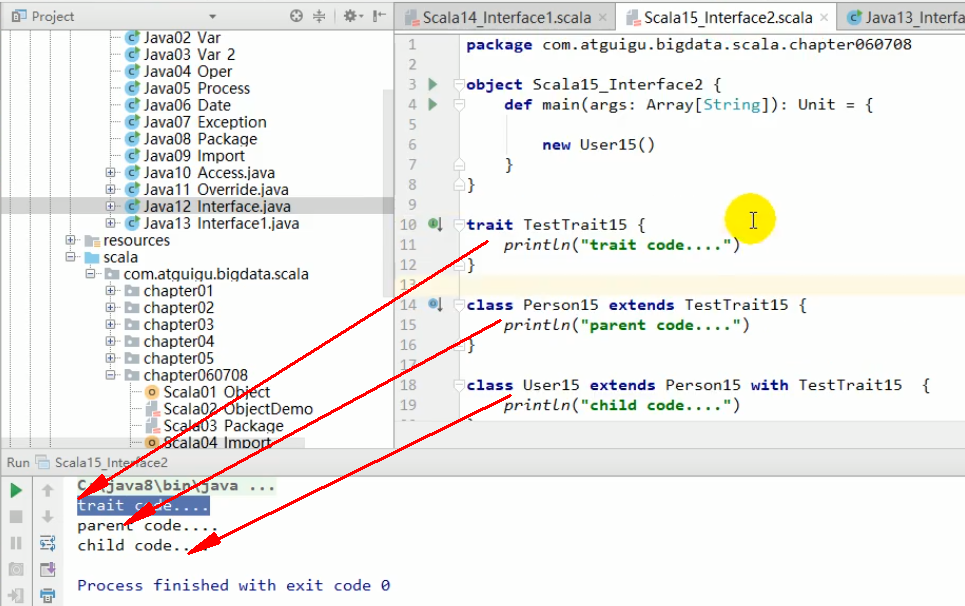Image resolution: width=965 pixels, height=606 pixels.
Task: Fold the trait TestTrait15 block
Action: tap(458, 225)
